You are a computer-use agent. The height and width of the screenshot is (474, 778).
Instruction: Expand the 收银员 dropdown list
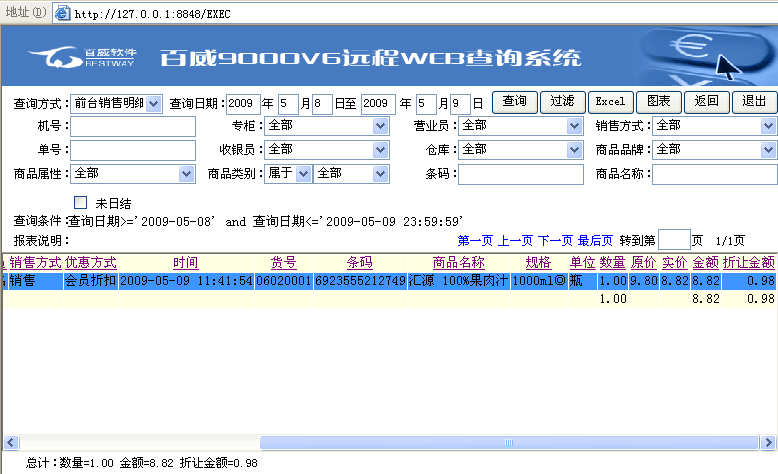pos(380,150)
